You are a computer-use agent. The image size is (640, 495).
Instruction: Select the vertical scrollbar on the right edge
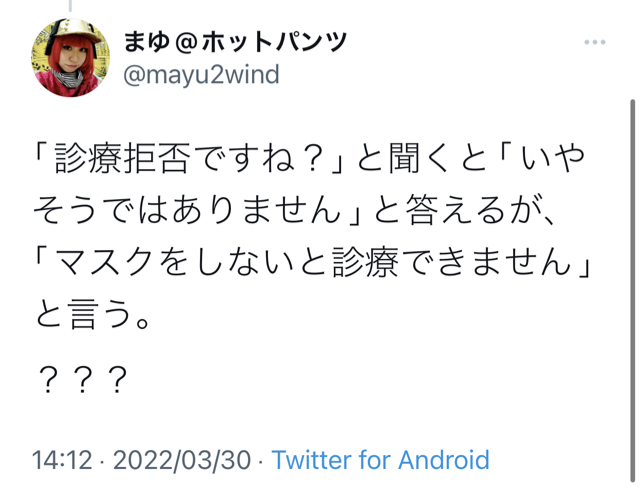[x=632, y=291]
